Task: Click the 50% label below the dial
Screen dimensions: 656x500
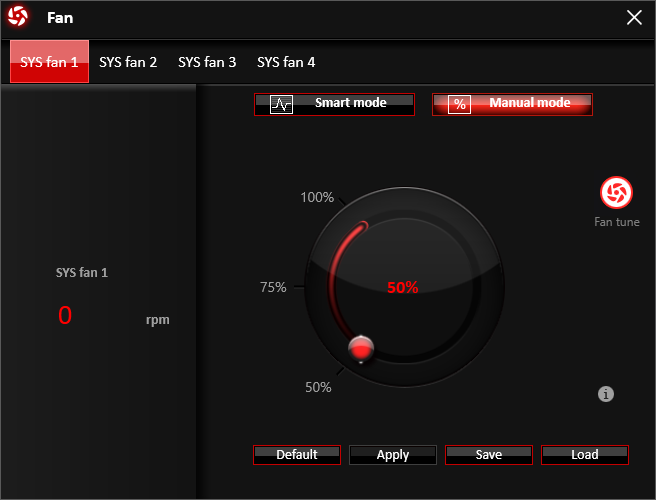Action: click(x=318, y=387)
